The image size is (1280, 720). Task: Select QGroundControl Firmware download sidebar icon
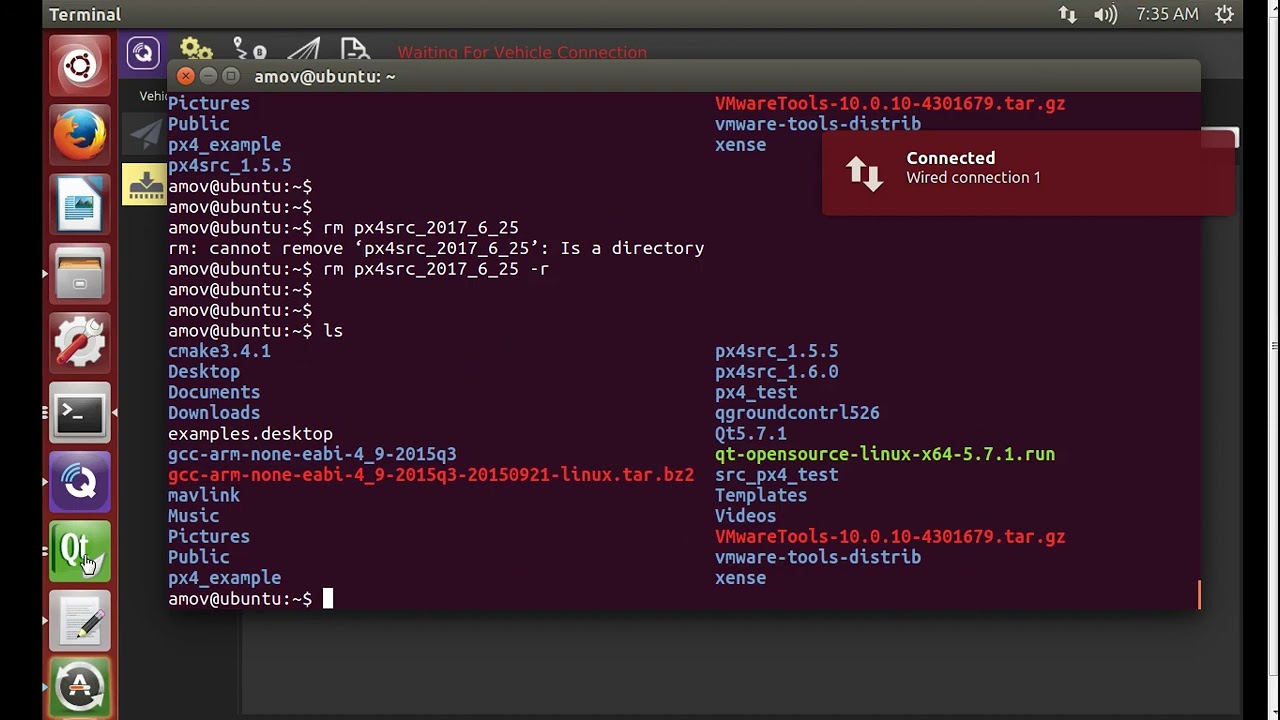click(145, 185)
